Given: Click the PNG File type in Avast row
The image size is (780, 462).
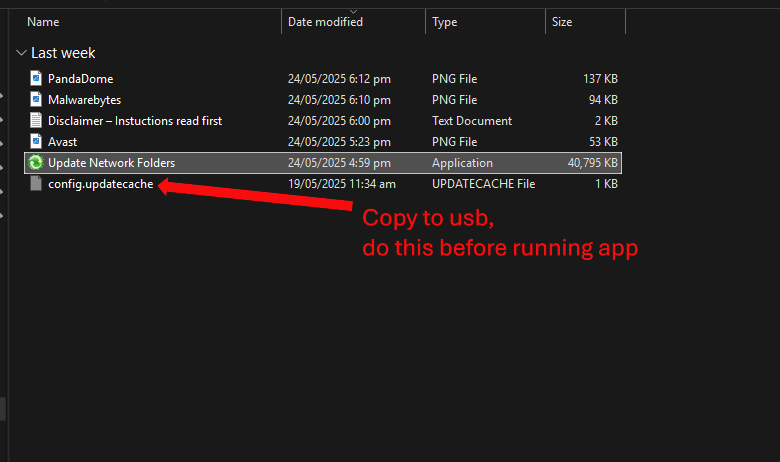Looking at the screenshot, I should pyautogui.click(x=455, y=142).
